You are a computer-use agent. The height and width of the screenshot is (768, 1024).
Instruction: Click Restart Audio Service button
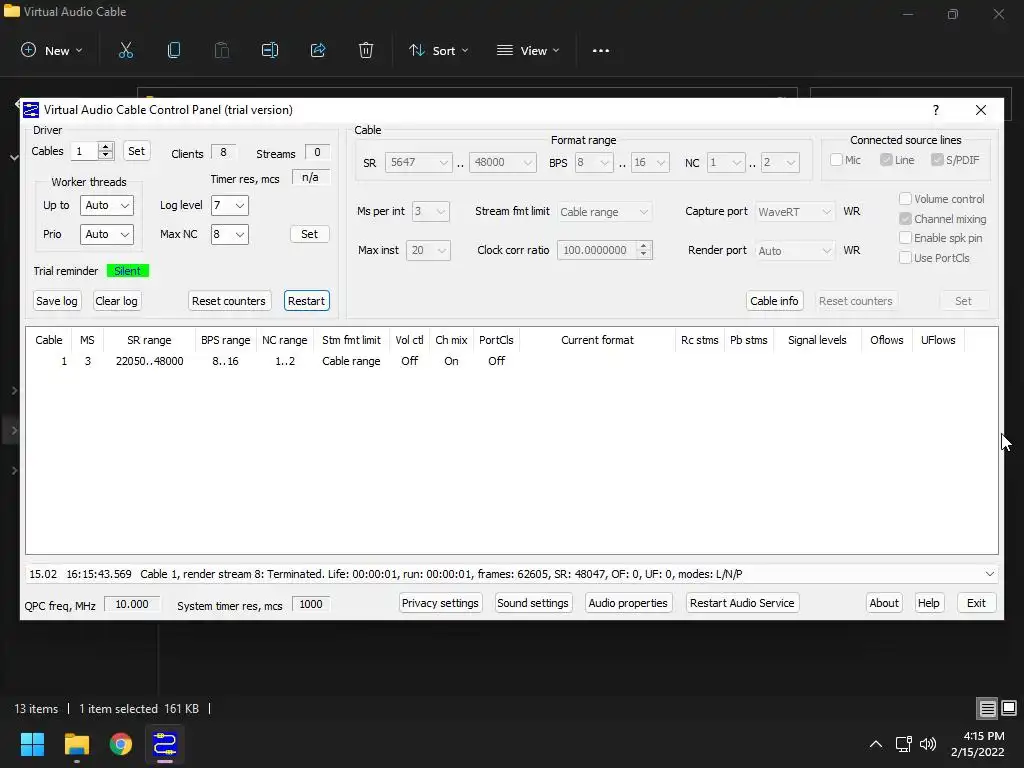pos(742,603)
